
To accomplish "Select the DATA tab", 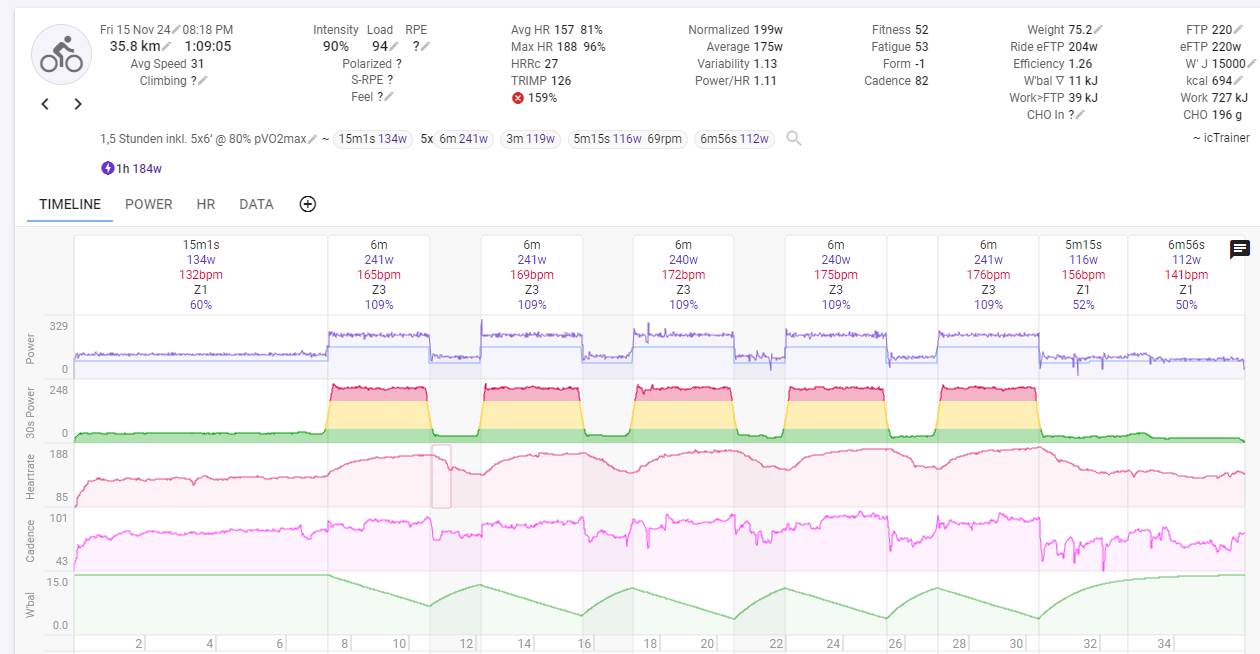I will pos(256,204).
